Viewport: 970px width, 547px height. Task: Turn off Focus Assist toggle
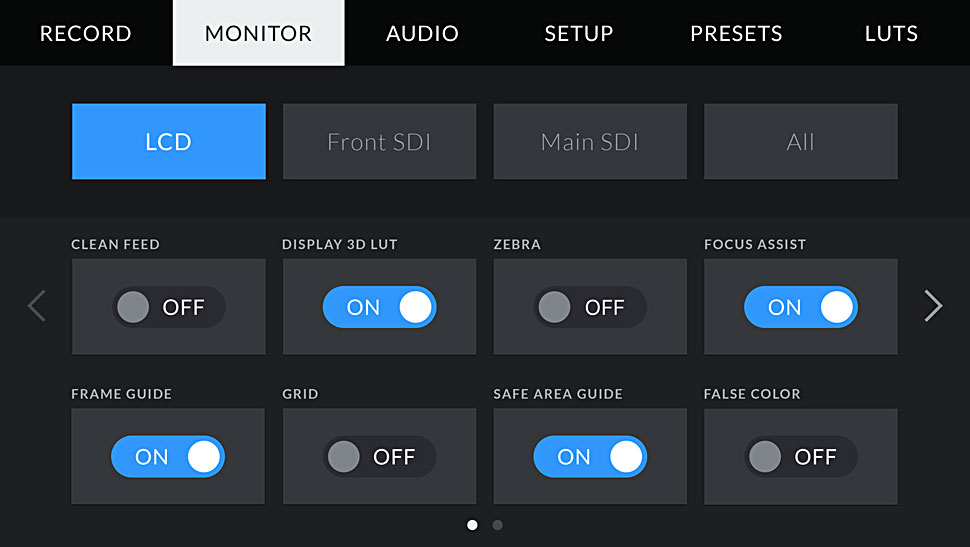800,307
